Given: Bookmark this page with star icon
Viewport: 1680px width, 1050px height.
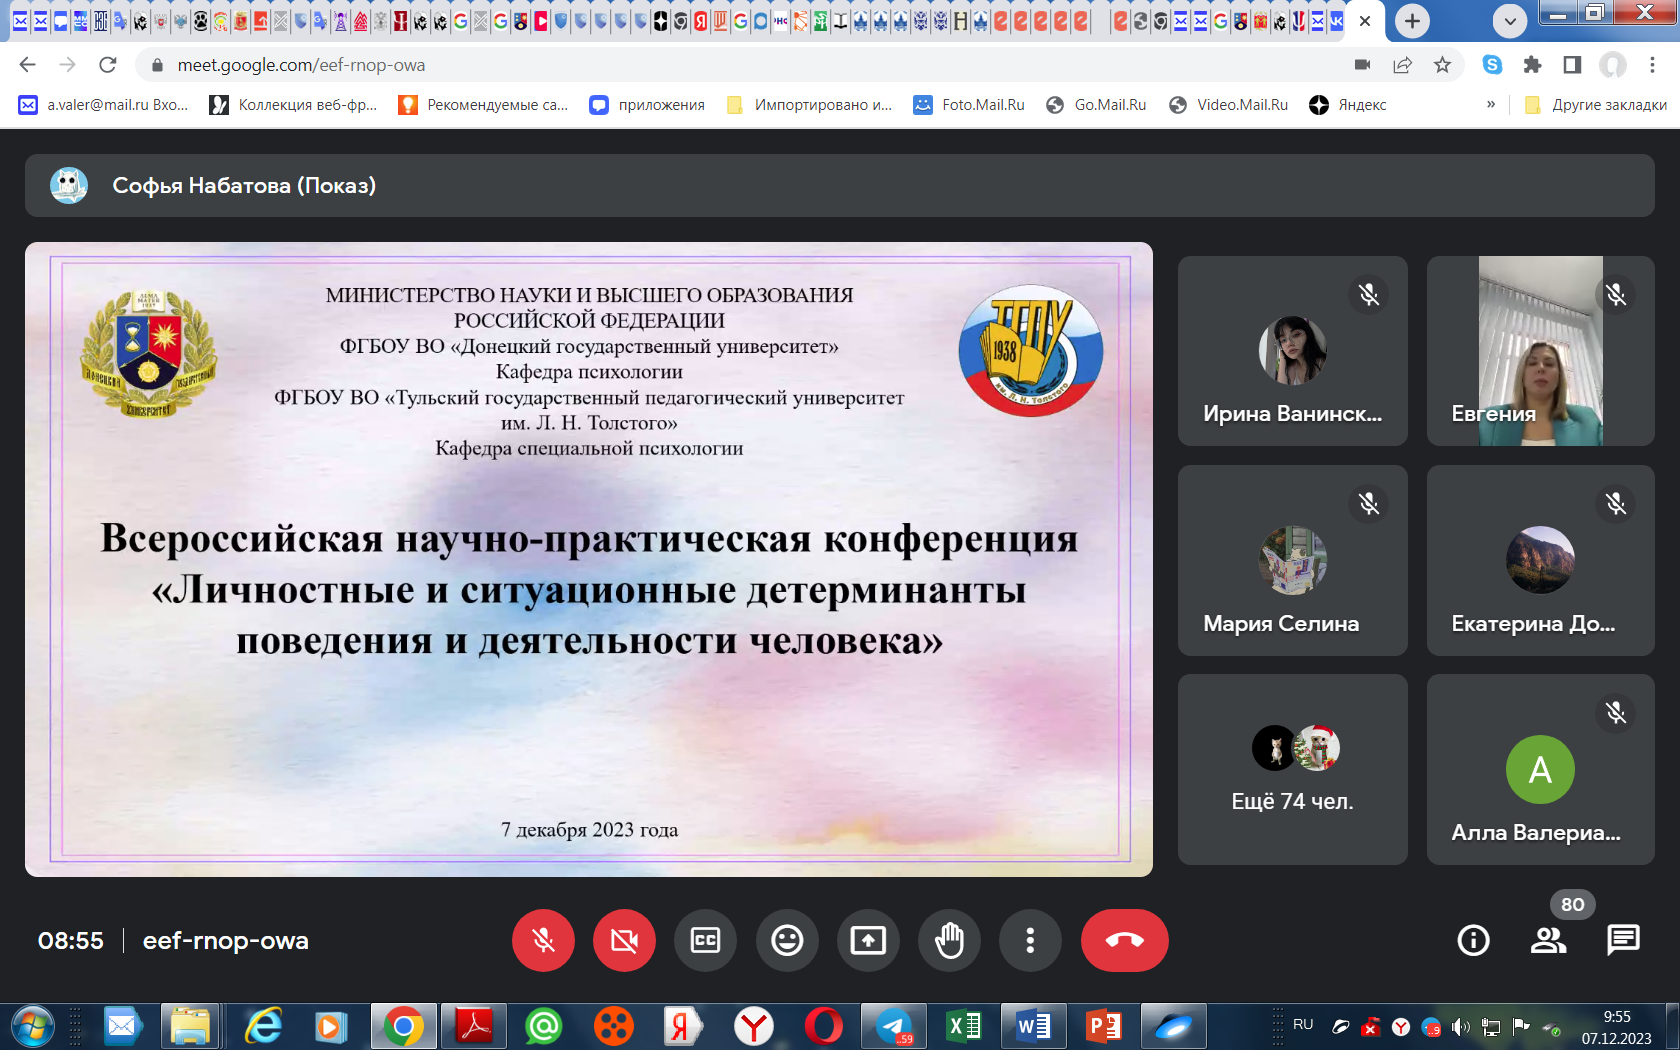Looking at the screenshot, I should [x=1442, y=65].
